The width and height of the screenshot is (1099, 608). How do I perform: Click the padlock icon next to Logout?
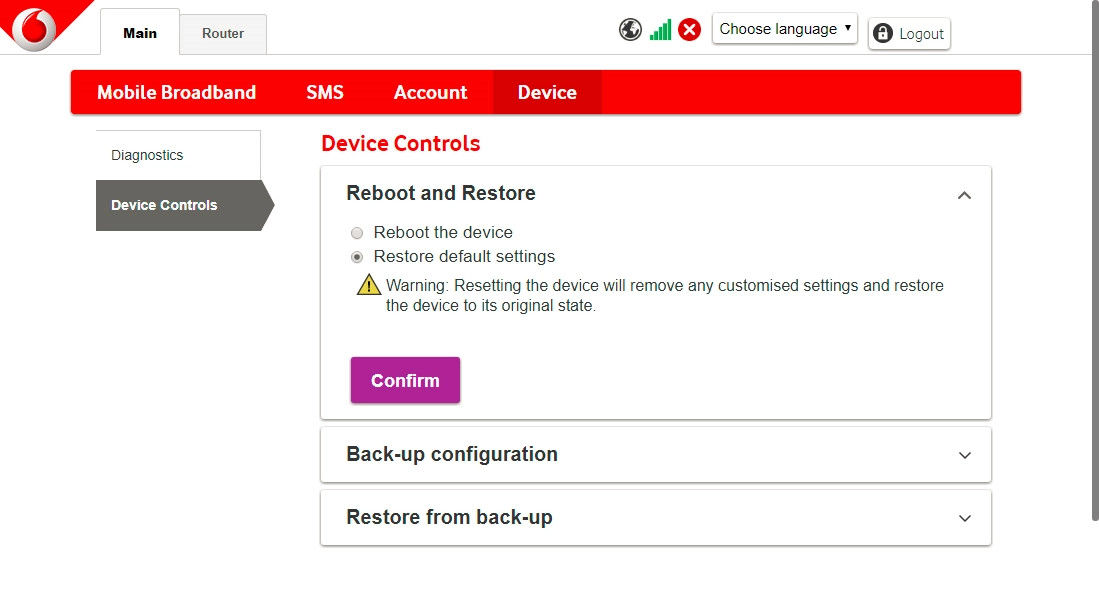pyautogui.click(x=881, y=33)
